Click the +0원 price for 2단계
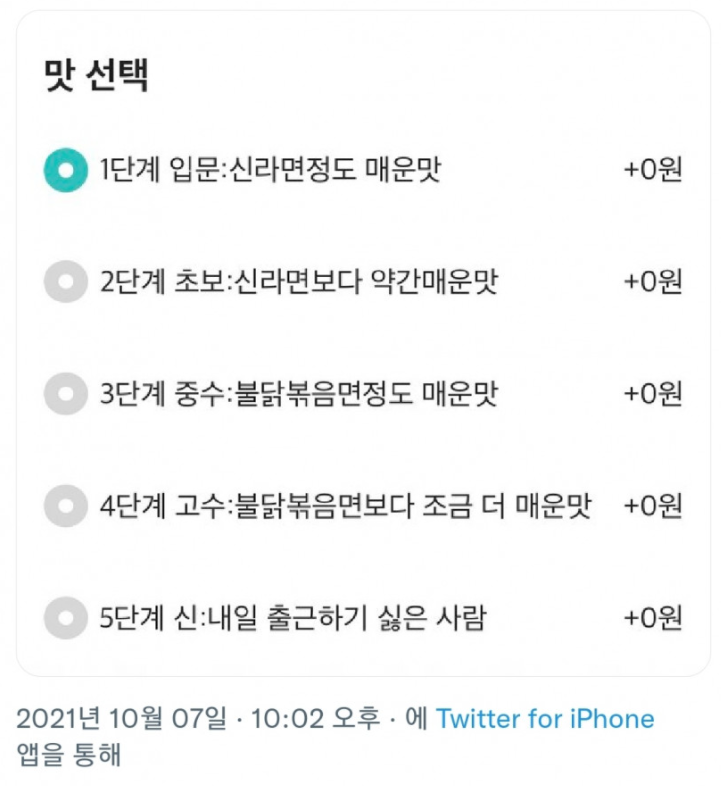The height and width of the screenshot is (786, 721). (x=653, y=283)
